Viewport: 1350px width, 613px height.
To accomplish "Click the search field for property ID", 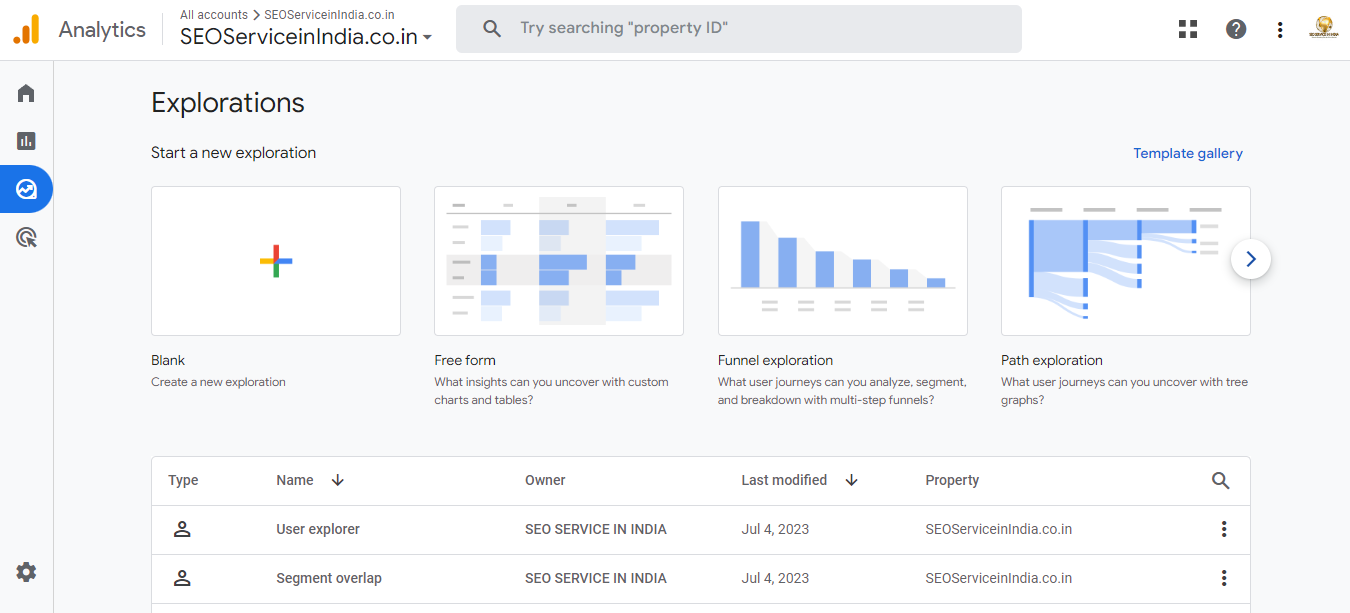I will (740, 29).
